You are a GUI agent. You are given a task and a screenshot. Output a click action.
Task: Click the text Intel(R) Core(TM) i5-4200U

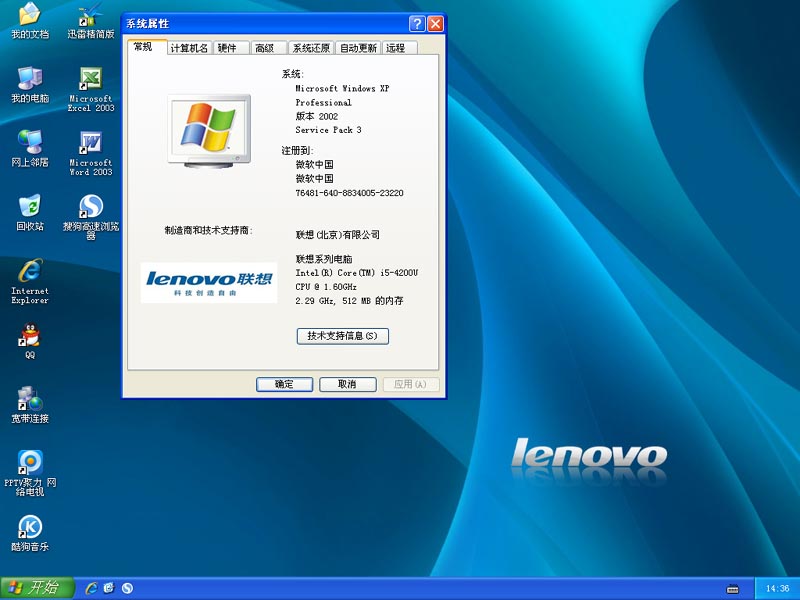pyautogui.click(x=356, y=273)
